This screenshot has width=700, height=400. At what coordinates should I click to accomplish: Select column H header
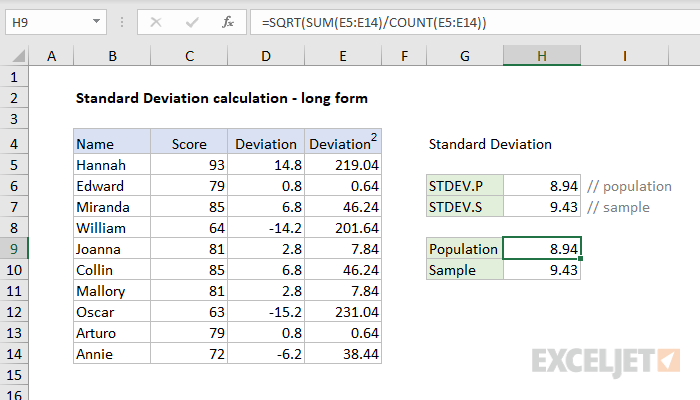tap(542, 57)
